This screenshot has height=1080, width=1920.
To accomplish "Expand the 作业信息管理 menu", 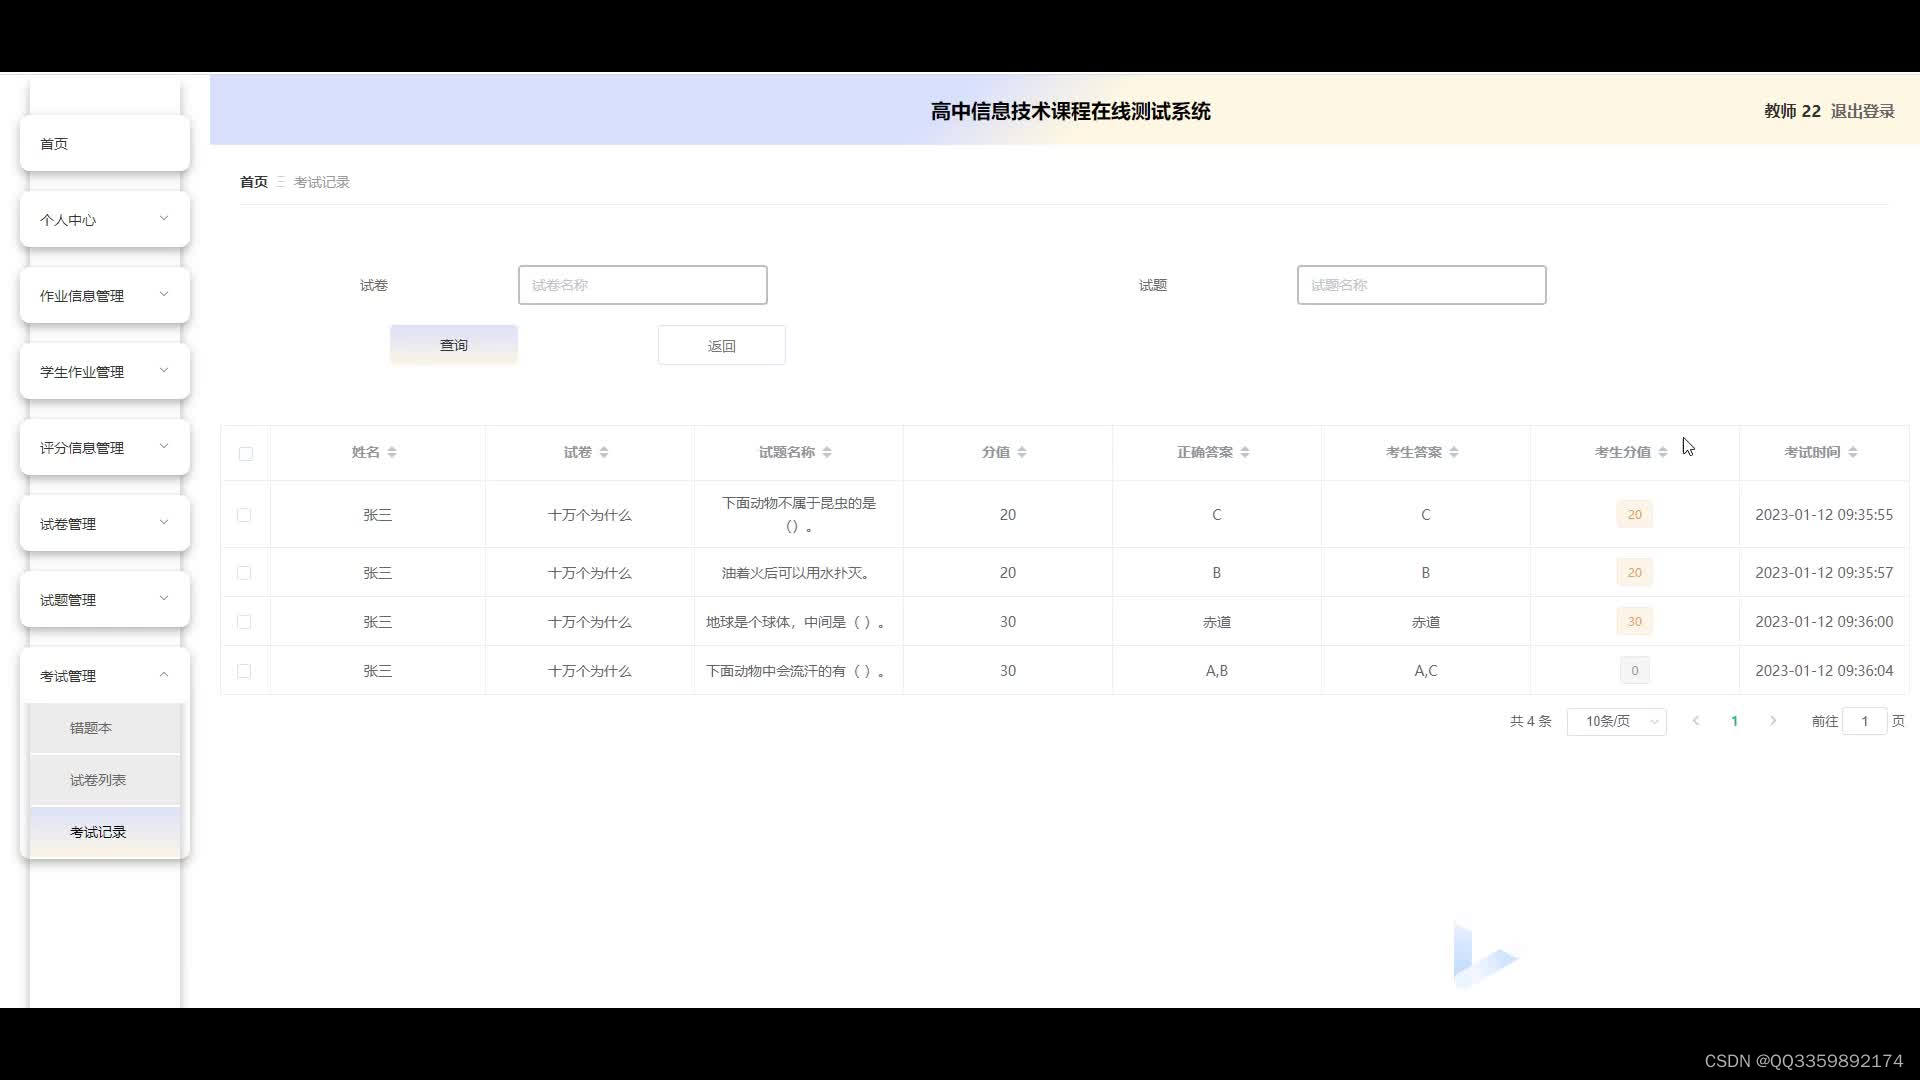I will (105, 296).
